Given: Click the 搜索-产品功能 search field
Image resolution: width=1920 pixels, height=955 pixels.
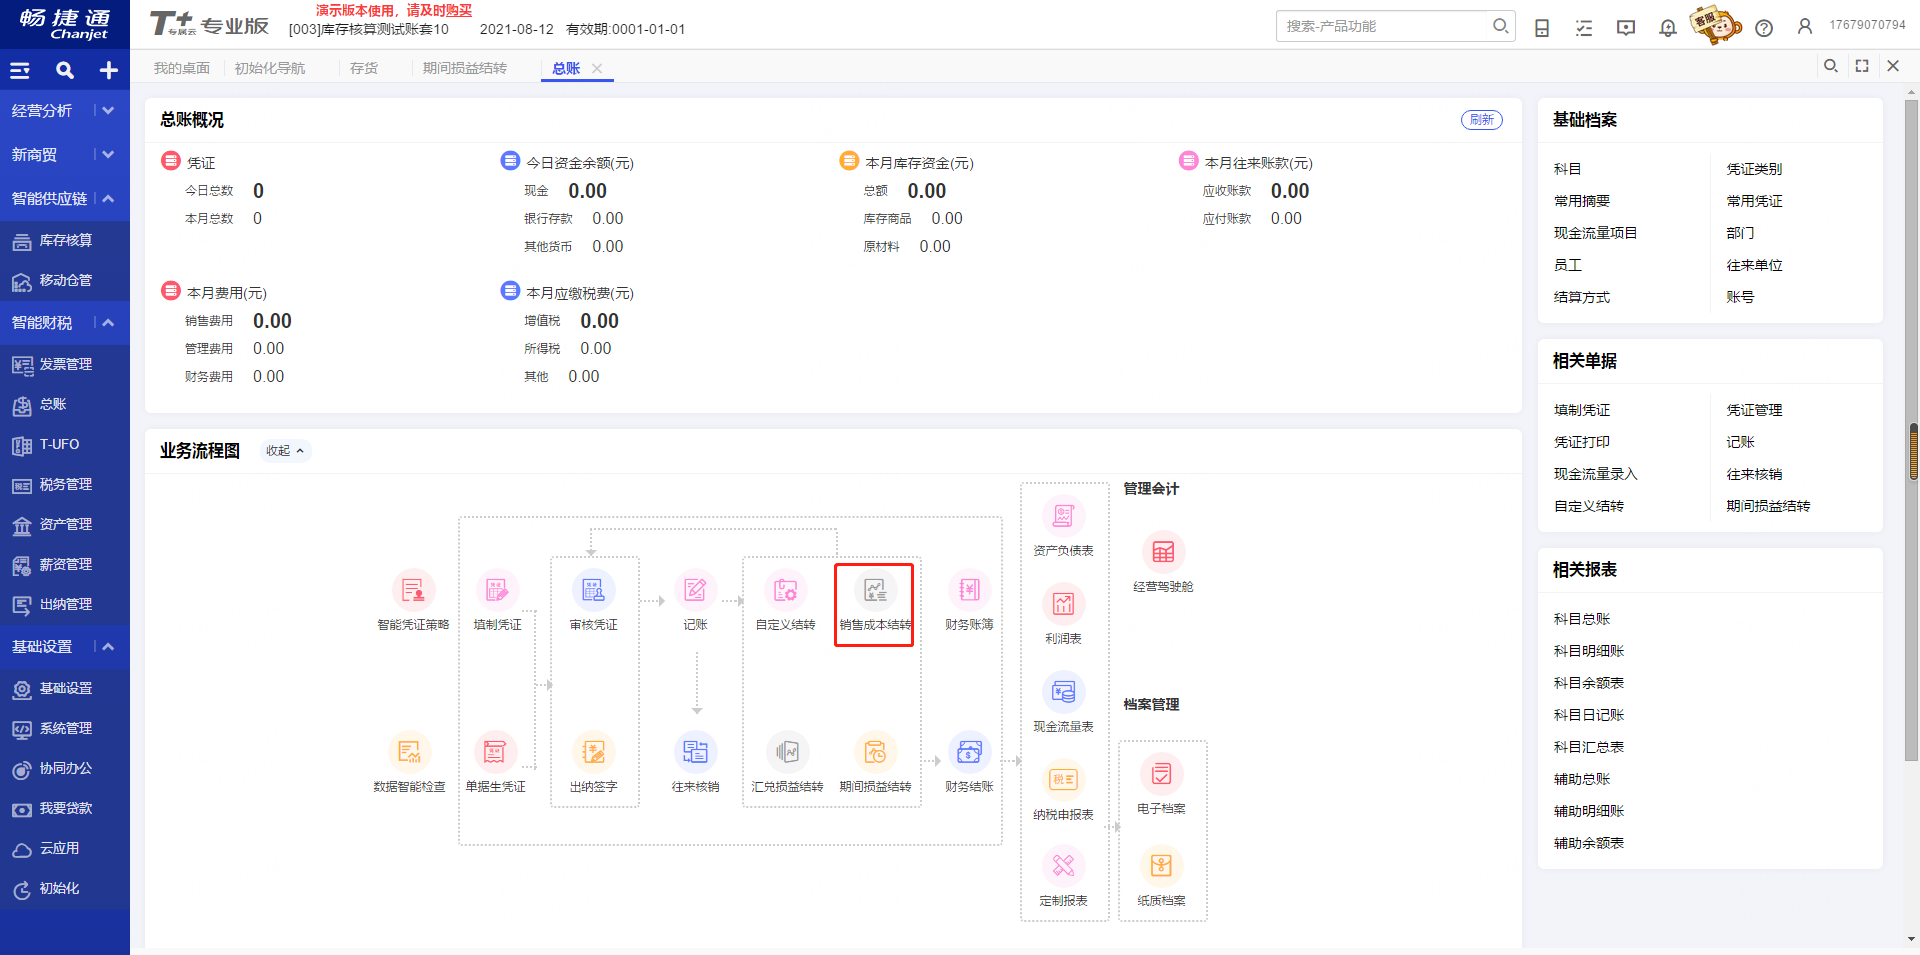Looking at the screenshot, I should pyautogui.click(x=1395, y=26).
